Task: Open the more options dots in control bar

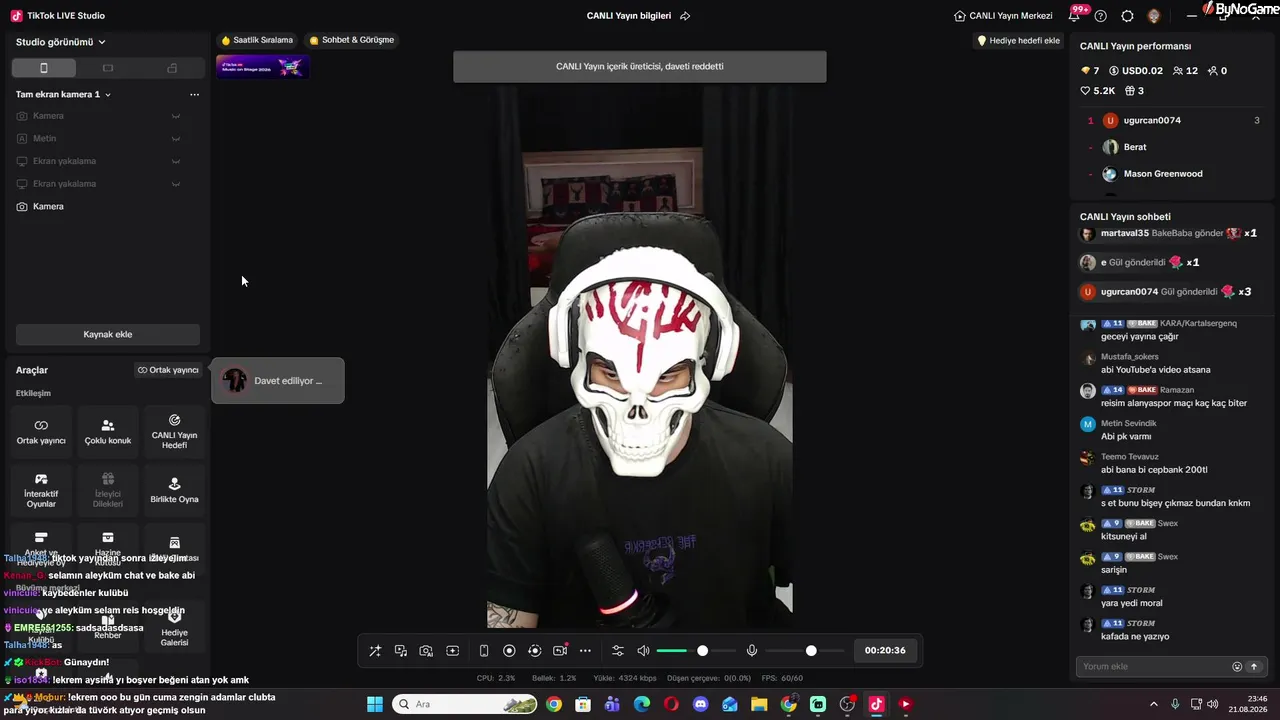Action: [586, 651]
